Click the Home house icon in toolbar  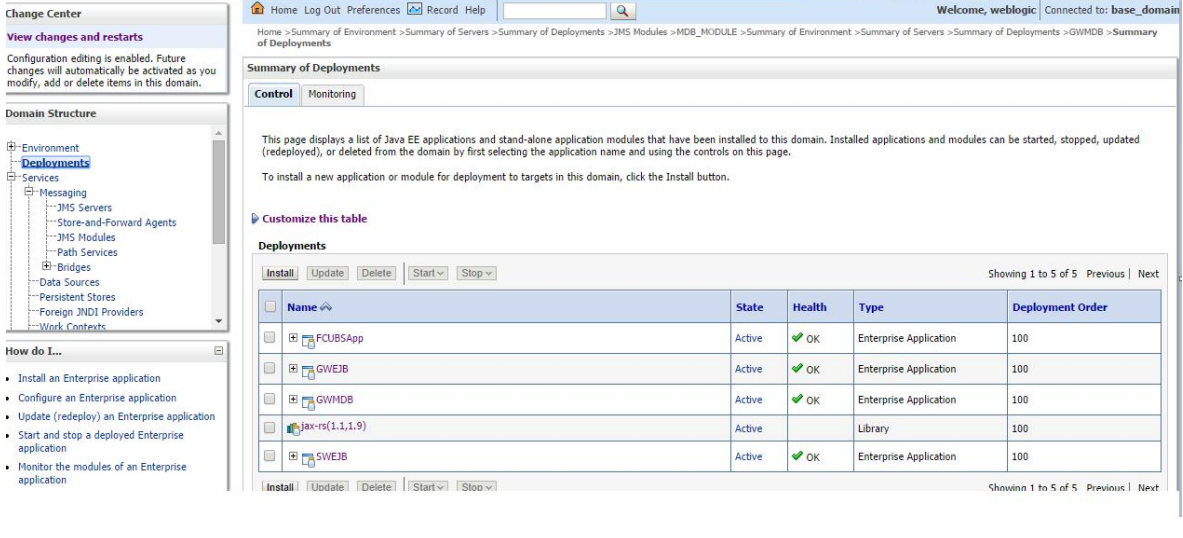coord(258,9)
